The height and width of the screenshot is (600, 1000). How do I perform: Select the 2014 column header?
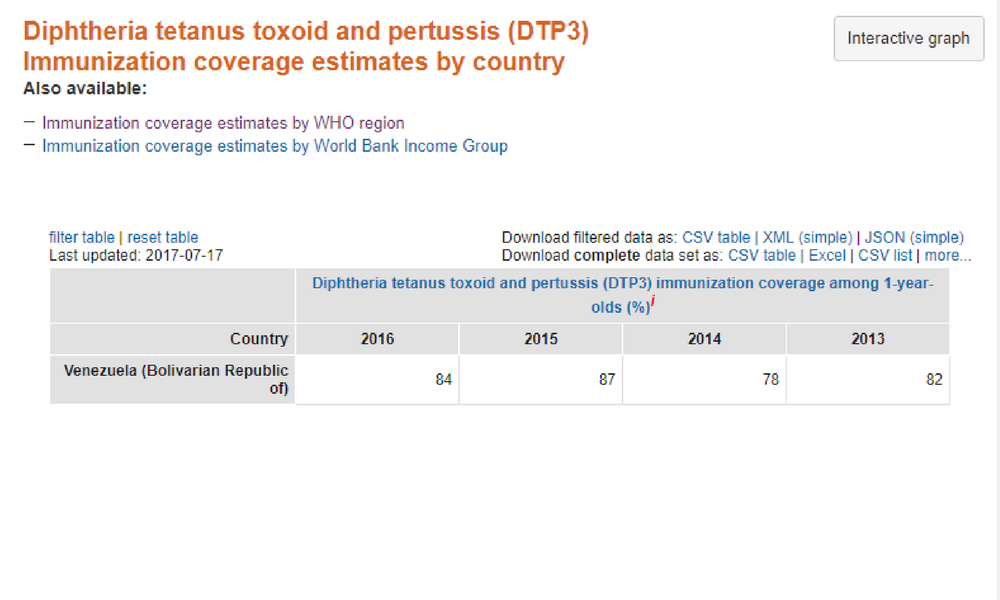(x=704, y=339)
